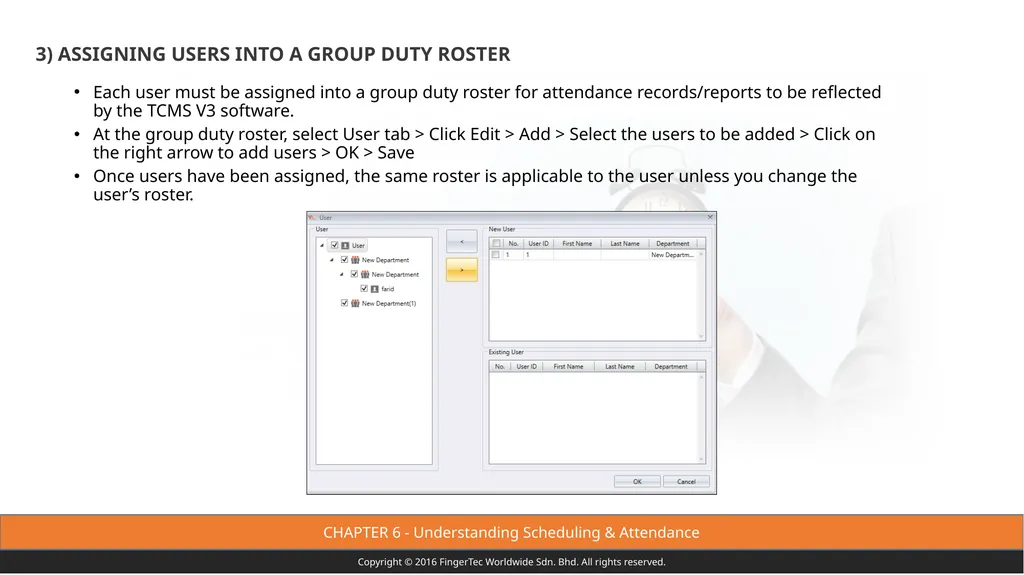Select the root User tree label
The image size is (1024, 575).
(359, 246)
